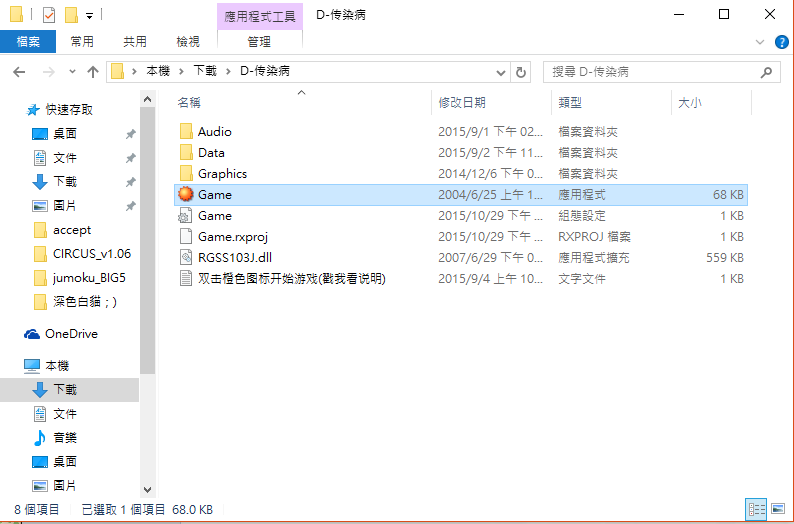Viewport: 794px width, 524px height.
Task: Customize quick access toolbar dropdown arrow
Action: tap(89, 16)
